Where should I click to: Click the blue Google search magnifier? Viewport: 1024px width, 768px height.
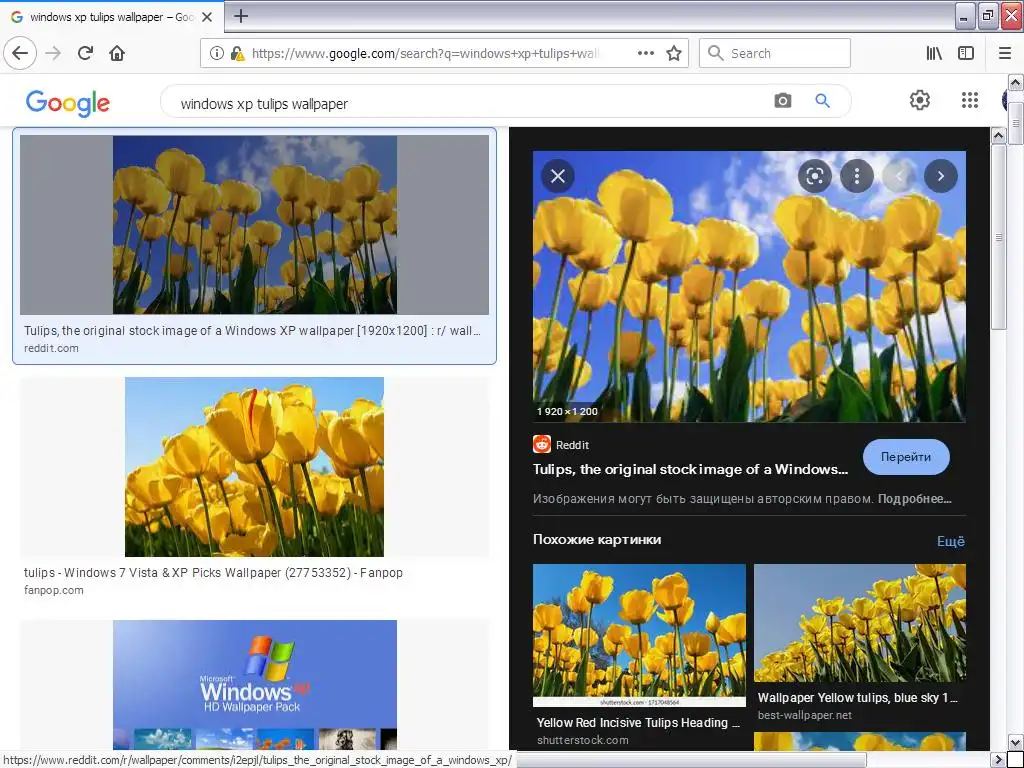822,101
